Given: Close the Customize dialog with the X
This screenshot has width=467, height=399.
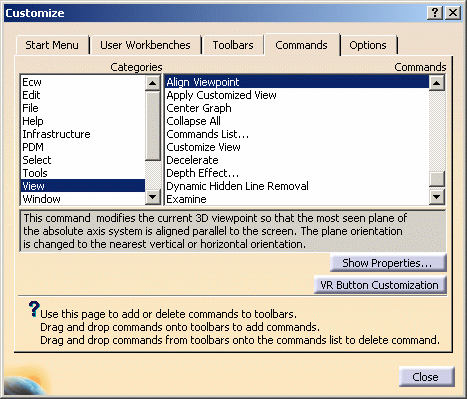Looking at the screenshot, I should (453, 13).
